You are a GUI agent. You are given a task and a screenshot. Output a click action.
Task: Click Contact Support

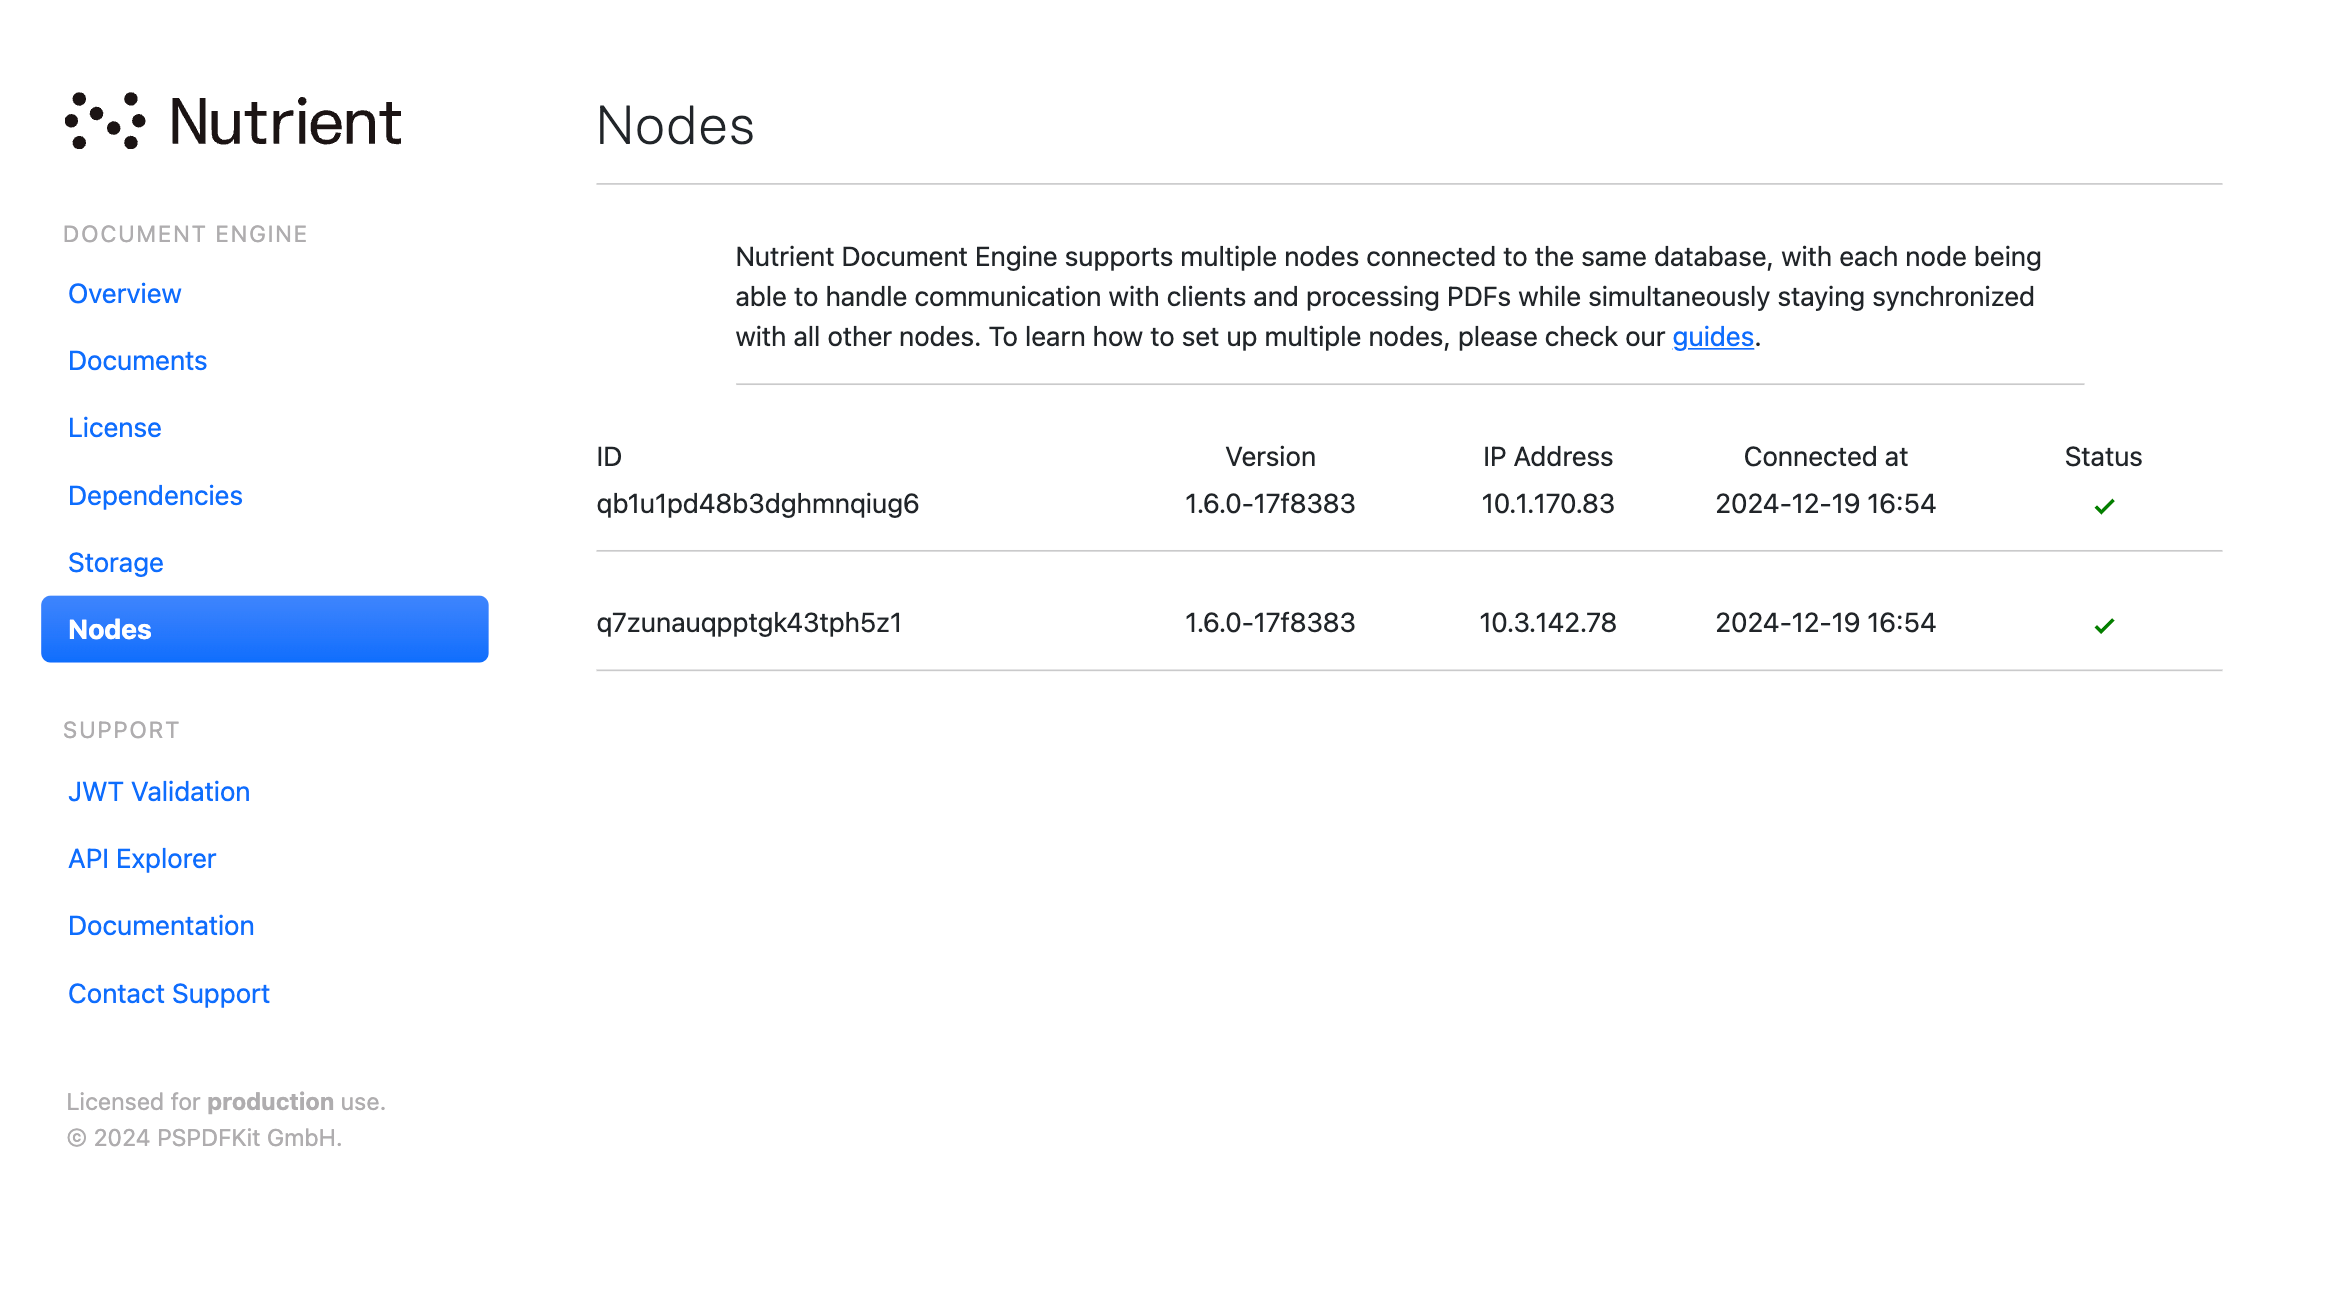[x=168, y=993]
